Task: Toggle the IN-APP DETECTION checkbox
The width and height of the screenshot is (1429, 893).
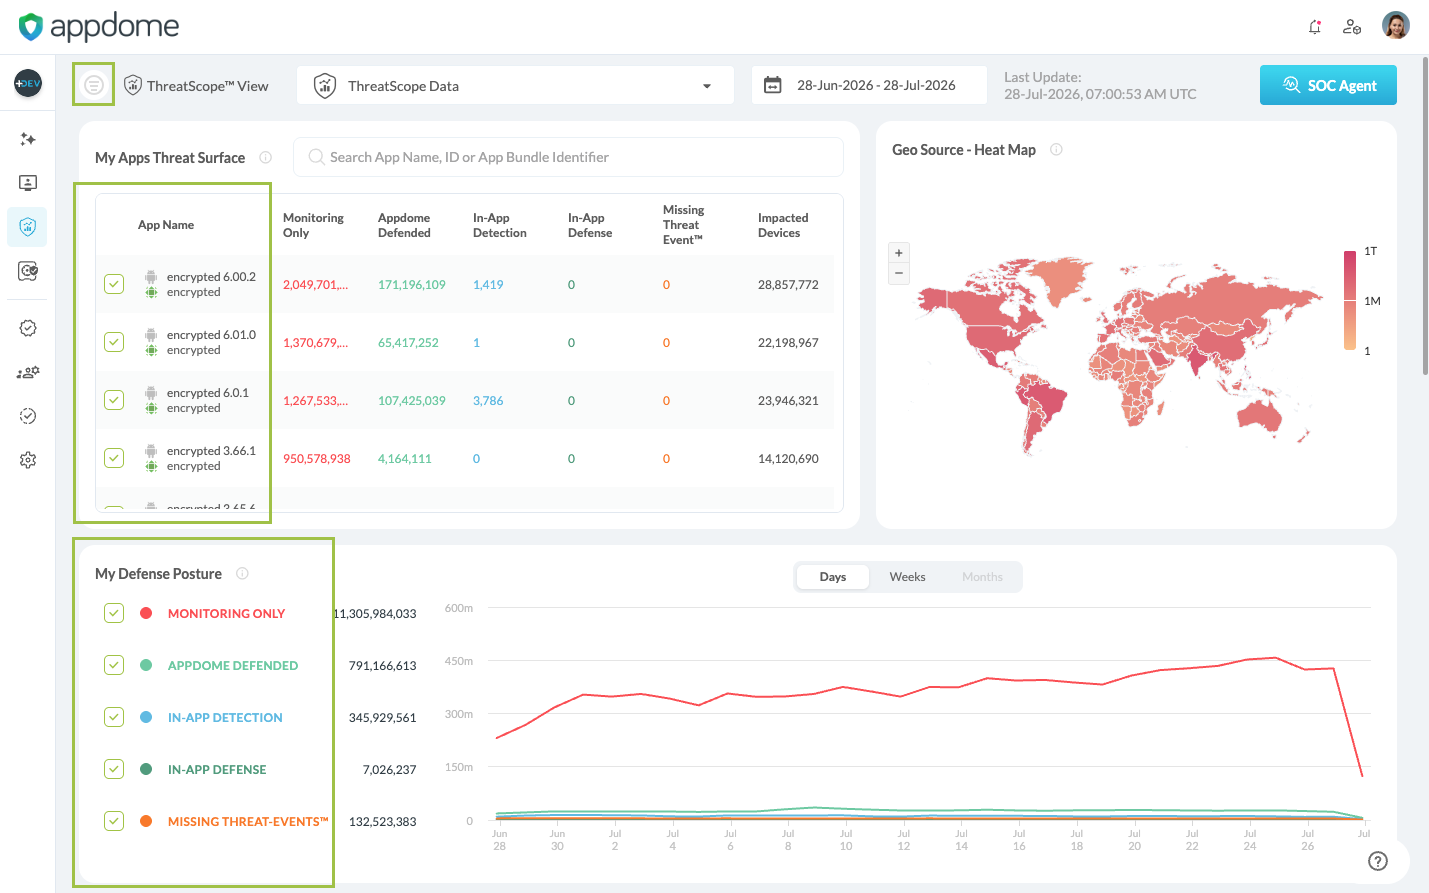Action: pos(114,717)
